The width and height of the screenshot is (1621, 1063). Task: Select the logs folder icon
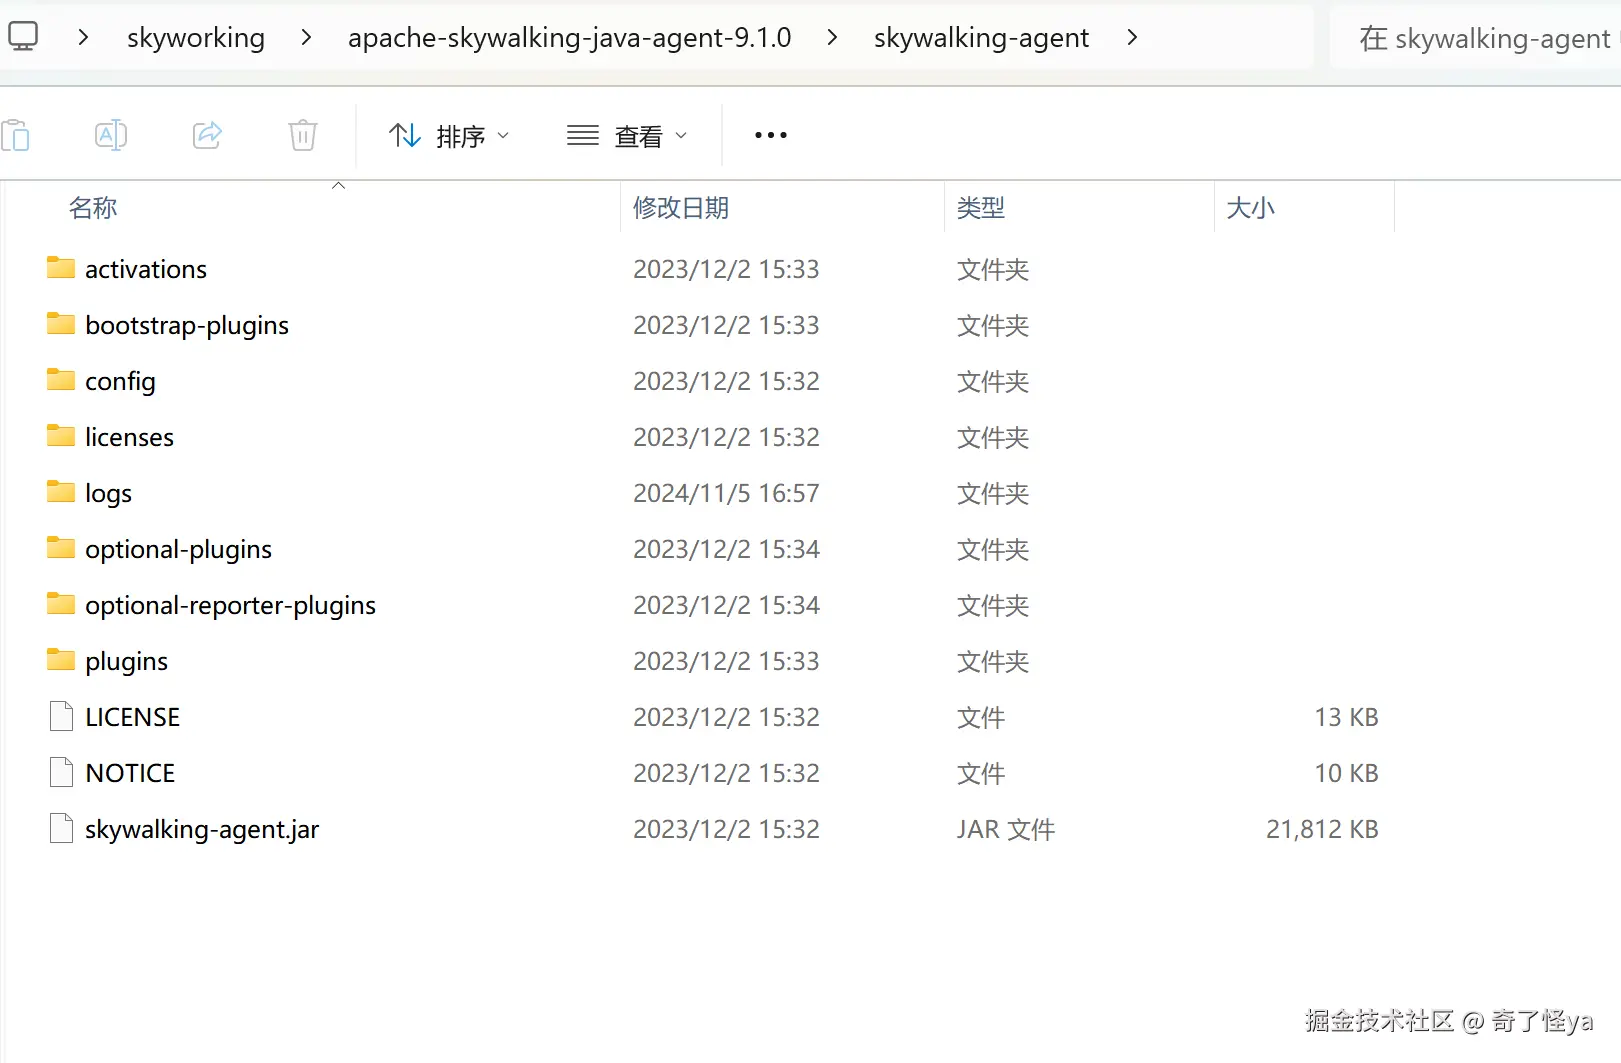tap(61, 492)
